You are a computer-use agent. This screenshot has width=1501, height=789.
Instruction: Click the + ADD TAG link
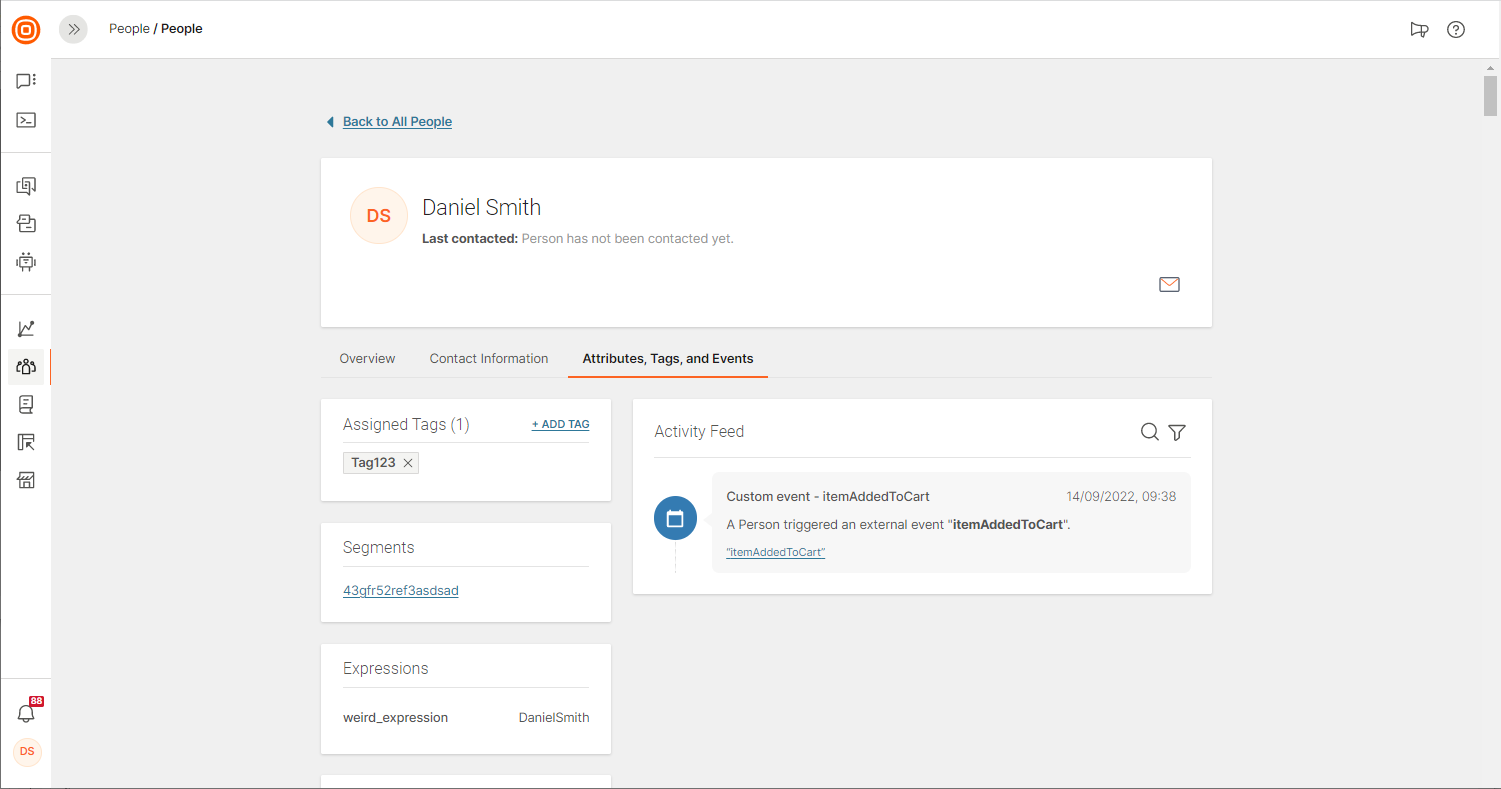(x=560, y=424)
